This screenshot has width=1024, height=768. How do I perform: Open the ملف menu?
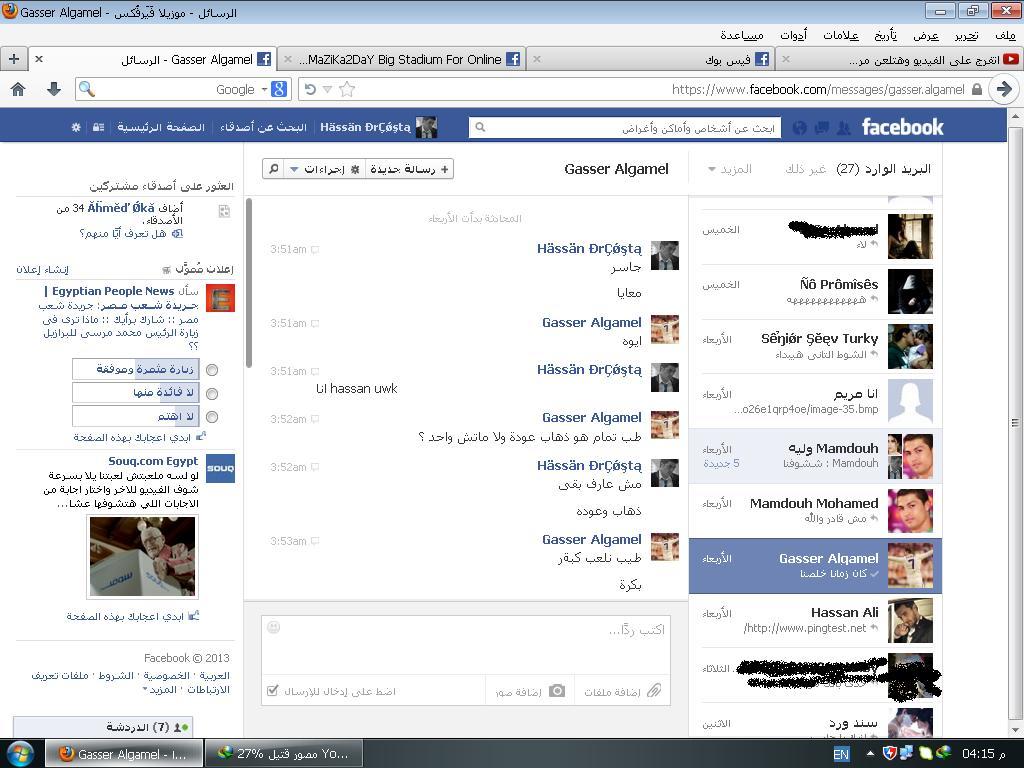[1005, 35]
